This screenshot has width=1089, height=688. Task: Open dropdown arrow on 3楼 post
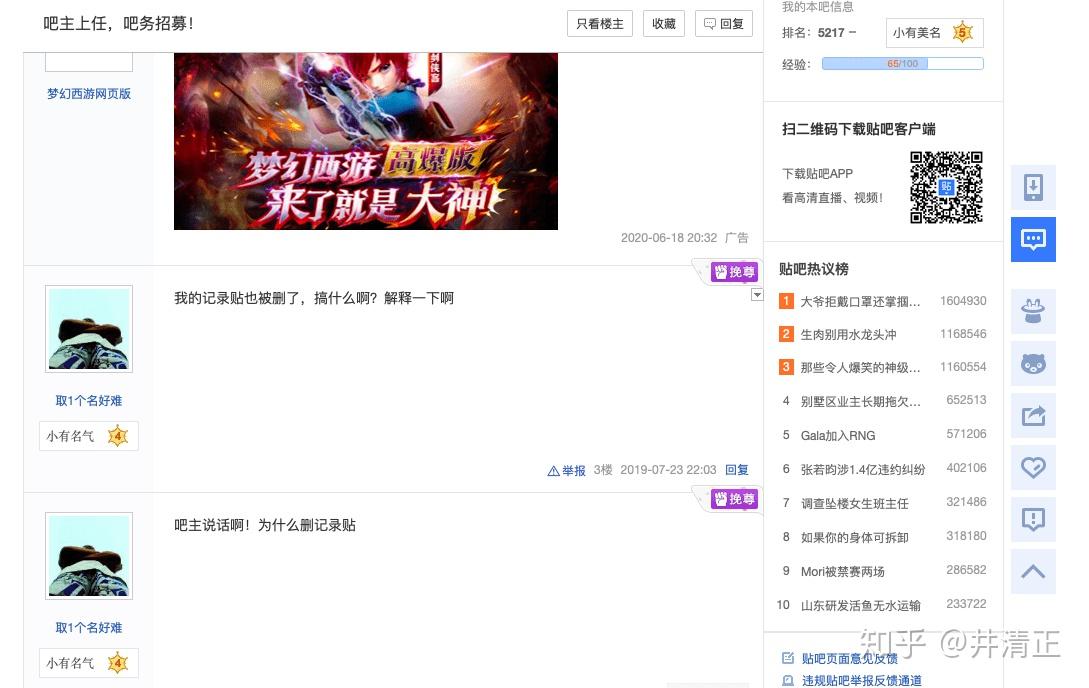point(756,295)
